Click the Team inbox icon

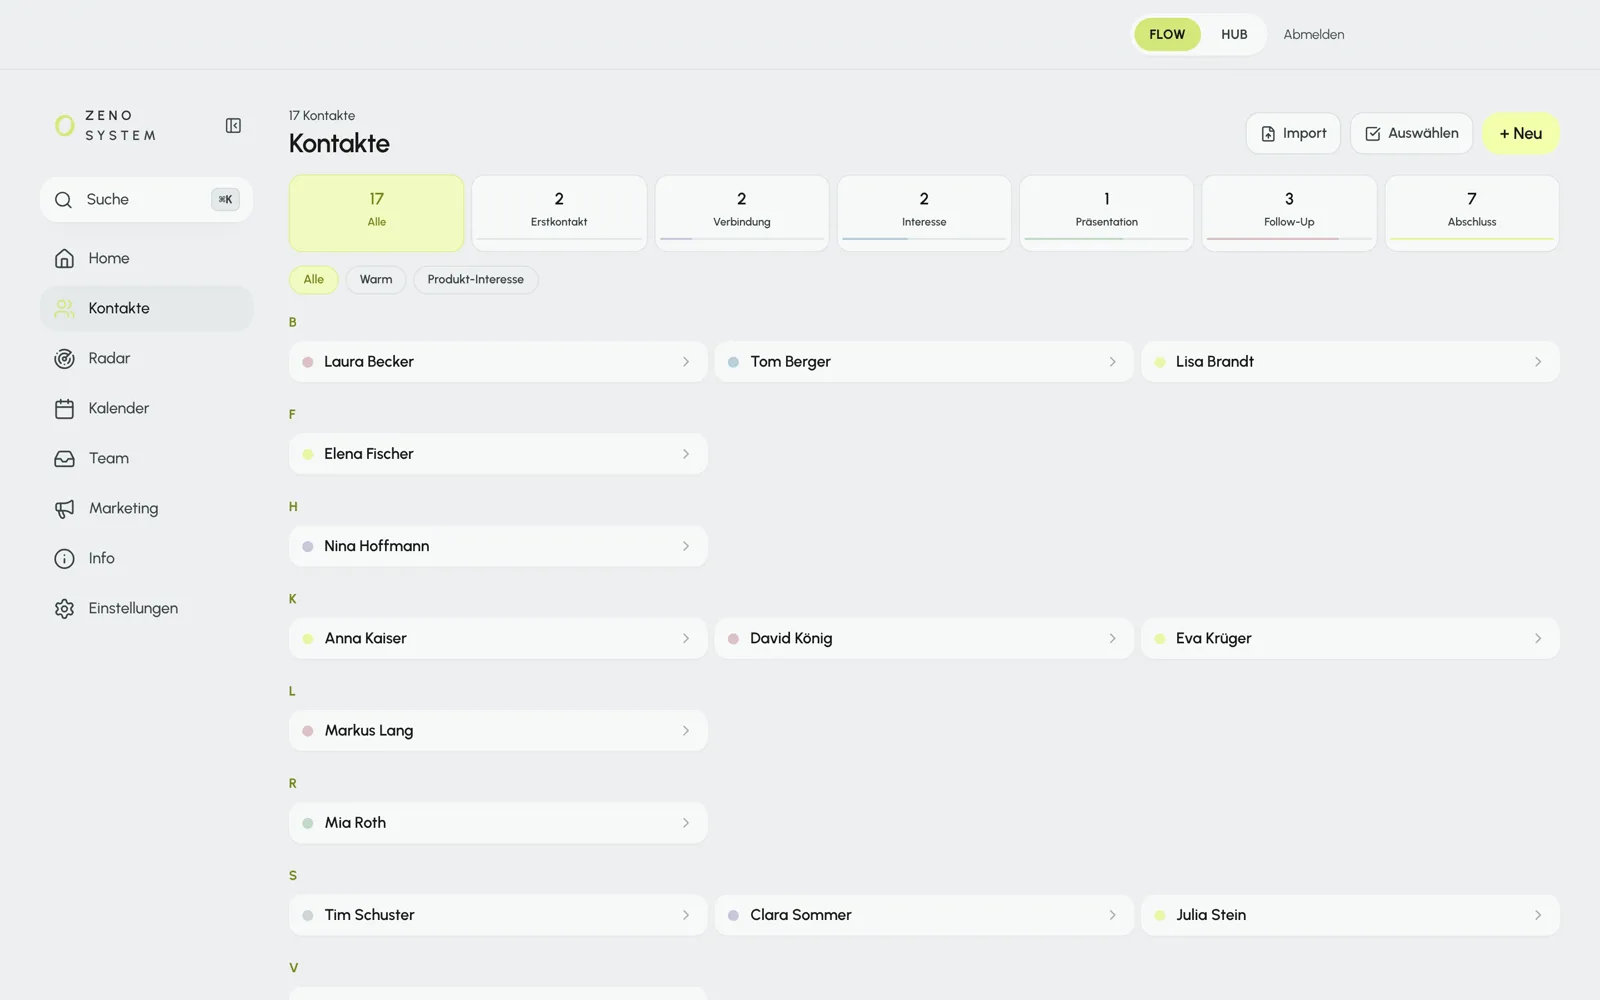pos(64,459)
